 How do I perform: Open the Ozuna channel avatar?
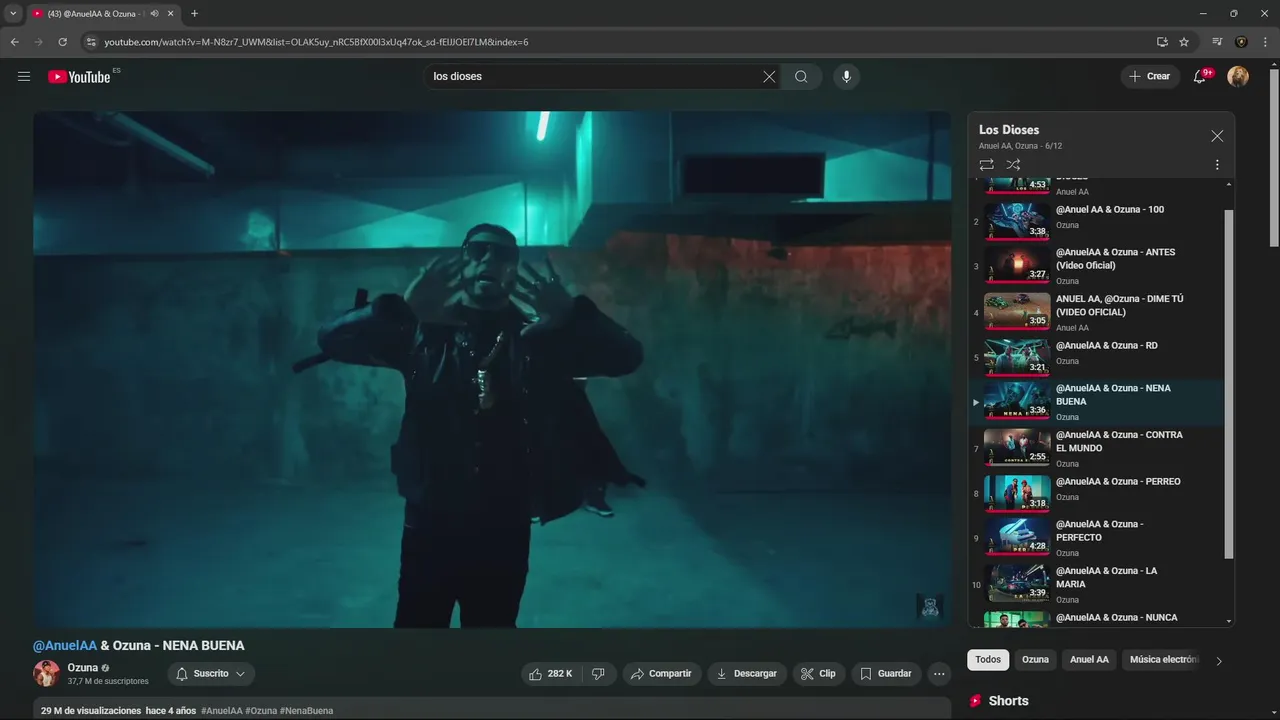pyautogui.click(x=46, y=674)
